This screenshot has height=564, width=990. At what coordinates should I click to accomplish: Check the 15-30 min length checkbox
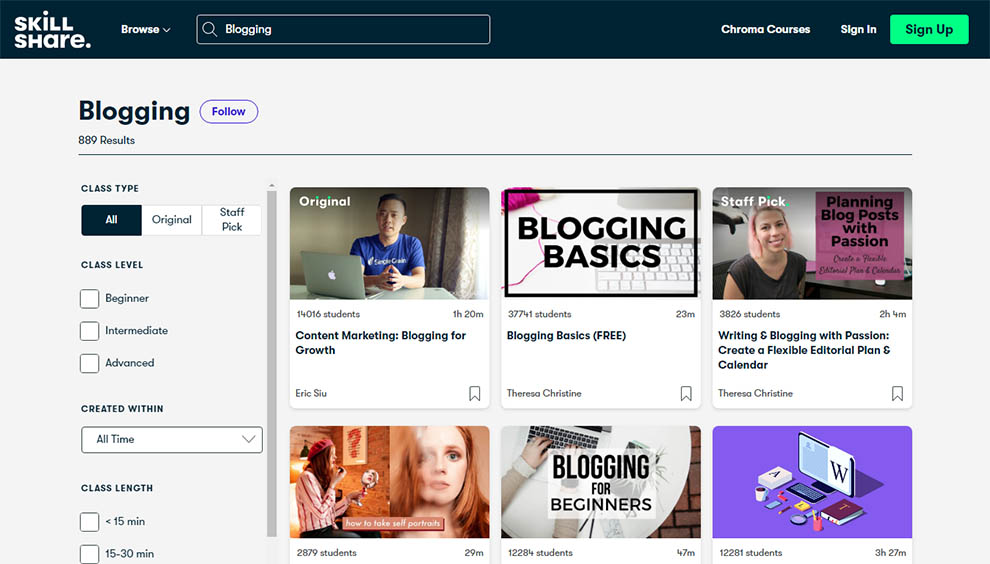90,554
